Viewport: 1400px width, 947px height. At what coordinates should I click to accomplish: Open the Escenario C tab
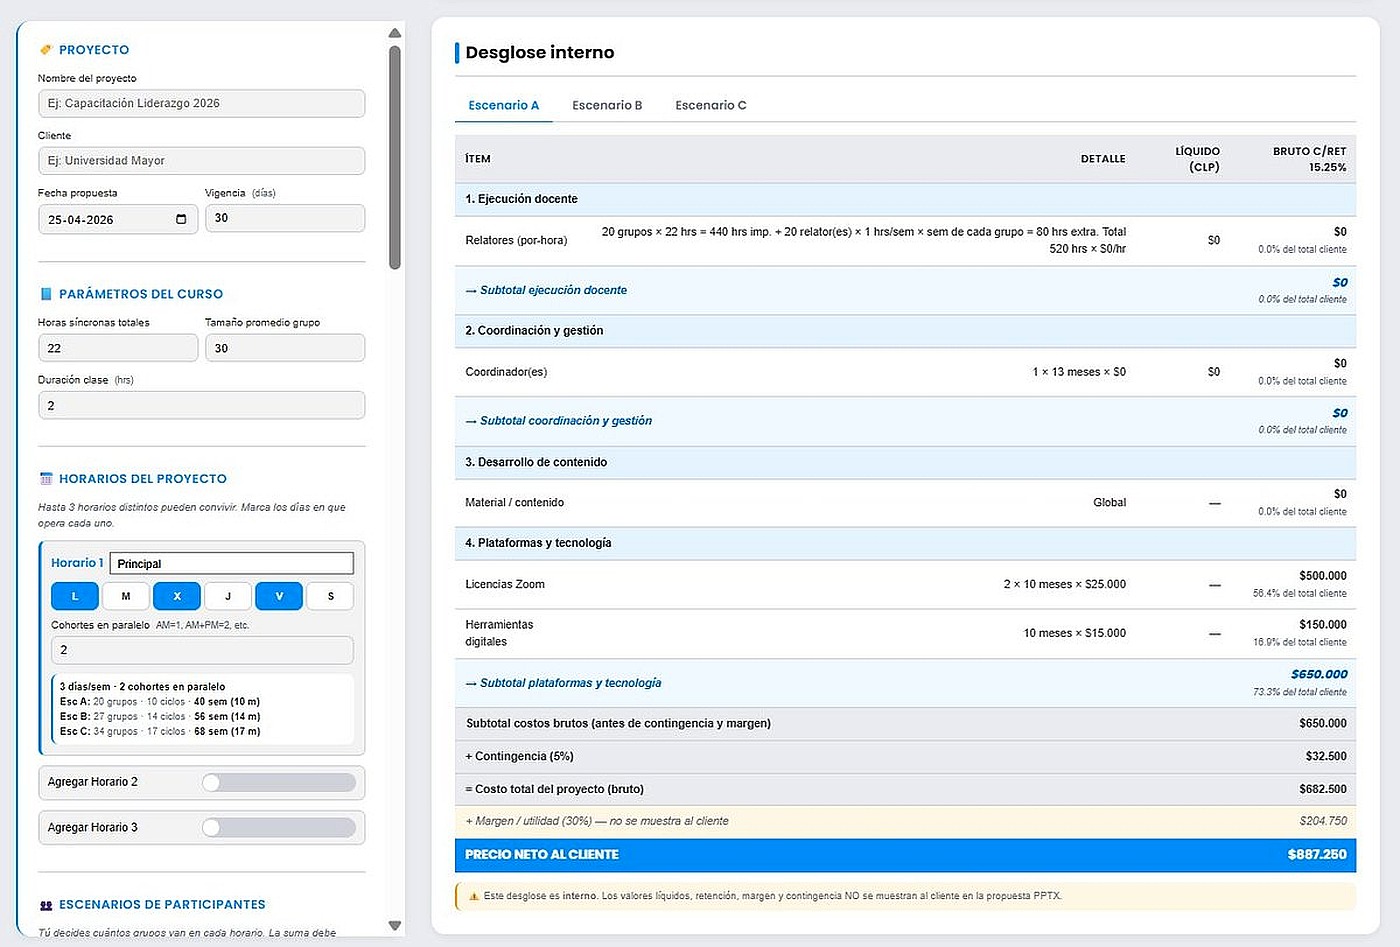click(x=711, y=105)
